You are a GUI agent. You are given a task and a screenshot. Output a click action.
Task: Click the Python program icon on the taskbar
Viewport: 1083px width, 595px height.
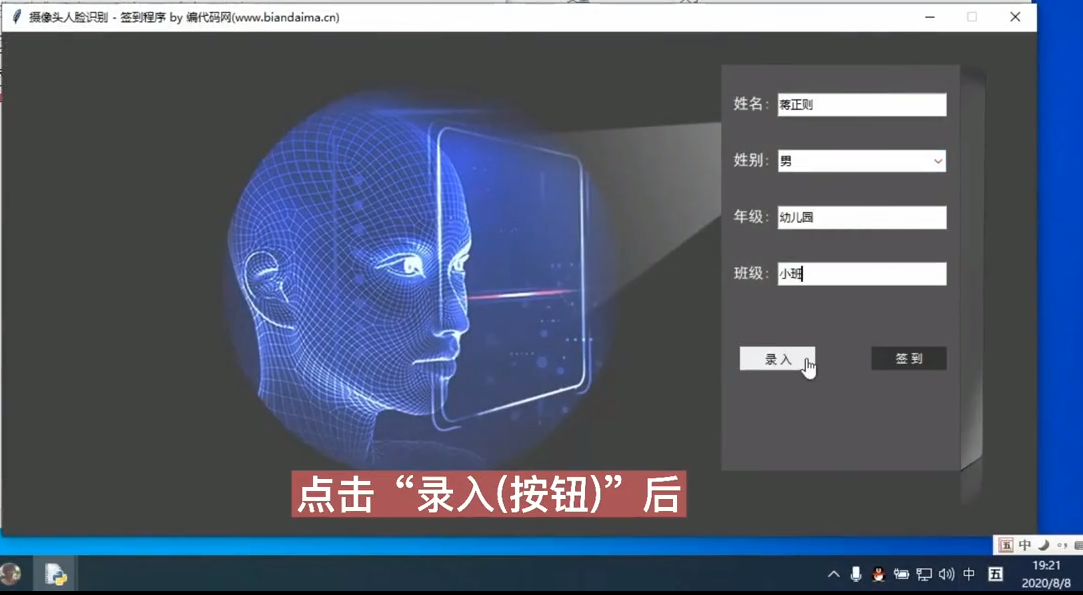pyautogui.click(x=55, y=574)
